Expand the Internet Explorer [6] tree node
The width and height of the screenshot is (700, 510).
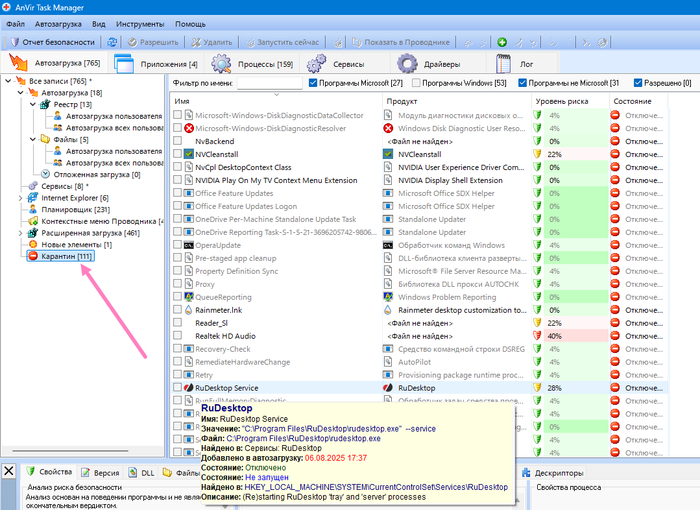tap(20, 198)
